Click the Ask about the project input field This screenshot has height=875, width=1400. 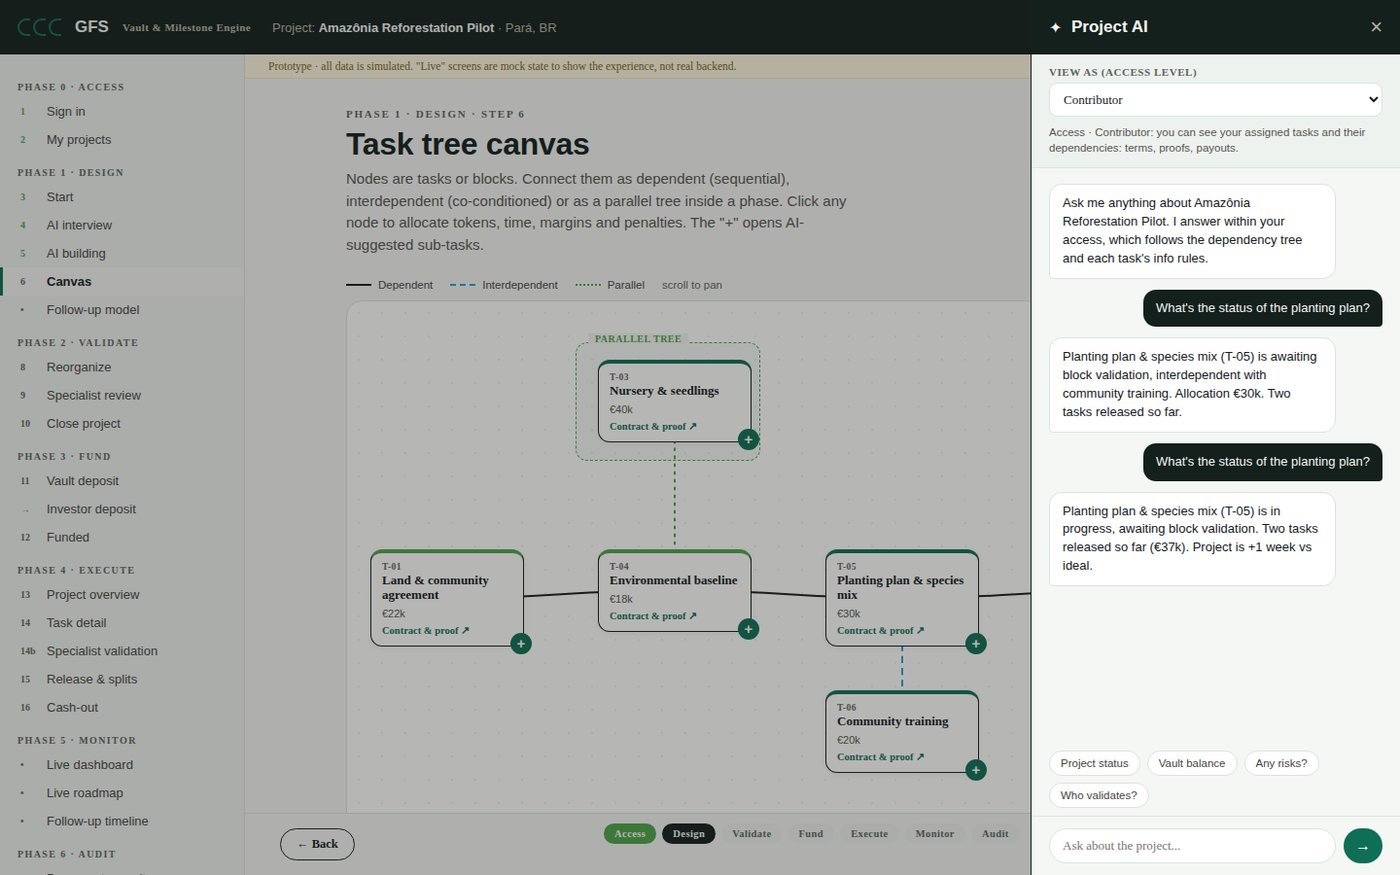point(1192,846)
